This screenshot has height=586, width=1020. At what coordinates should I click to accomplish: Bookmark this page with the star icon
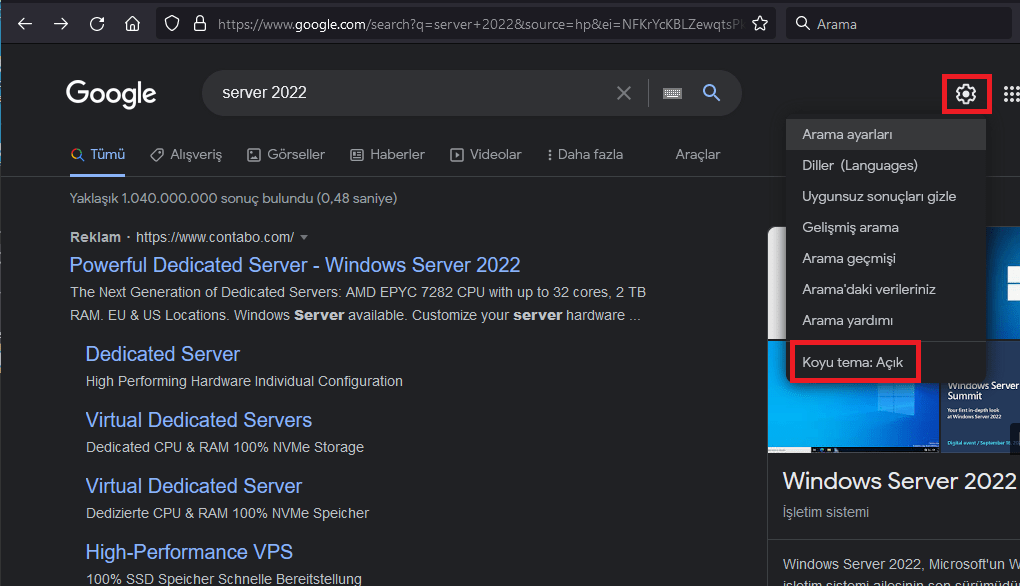pyautogui.click(x=760, y=24)
